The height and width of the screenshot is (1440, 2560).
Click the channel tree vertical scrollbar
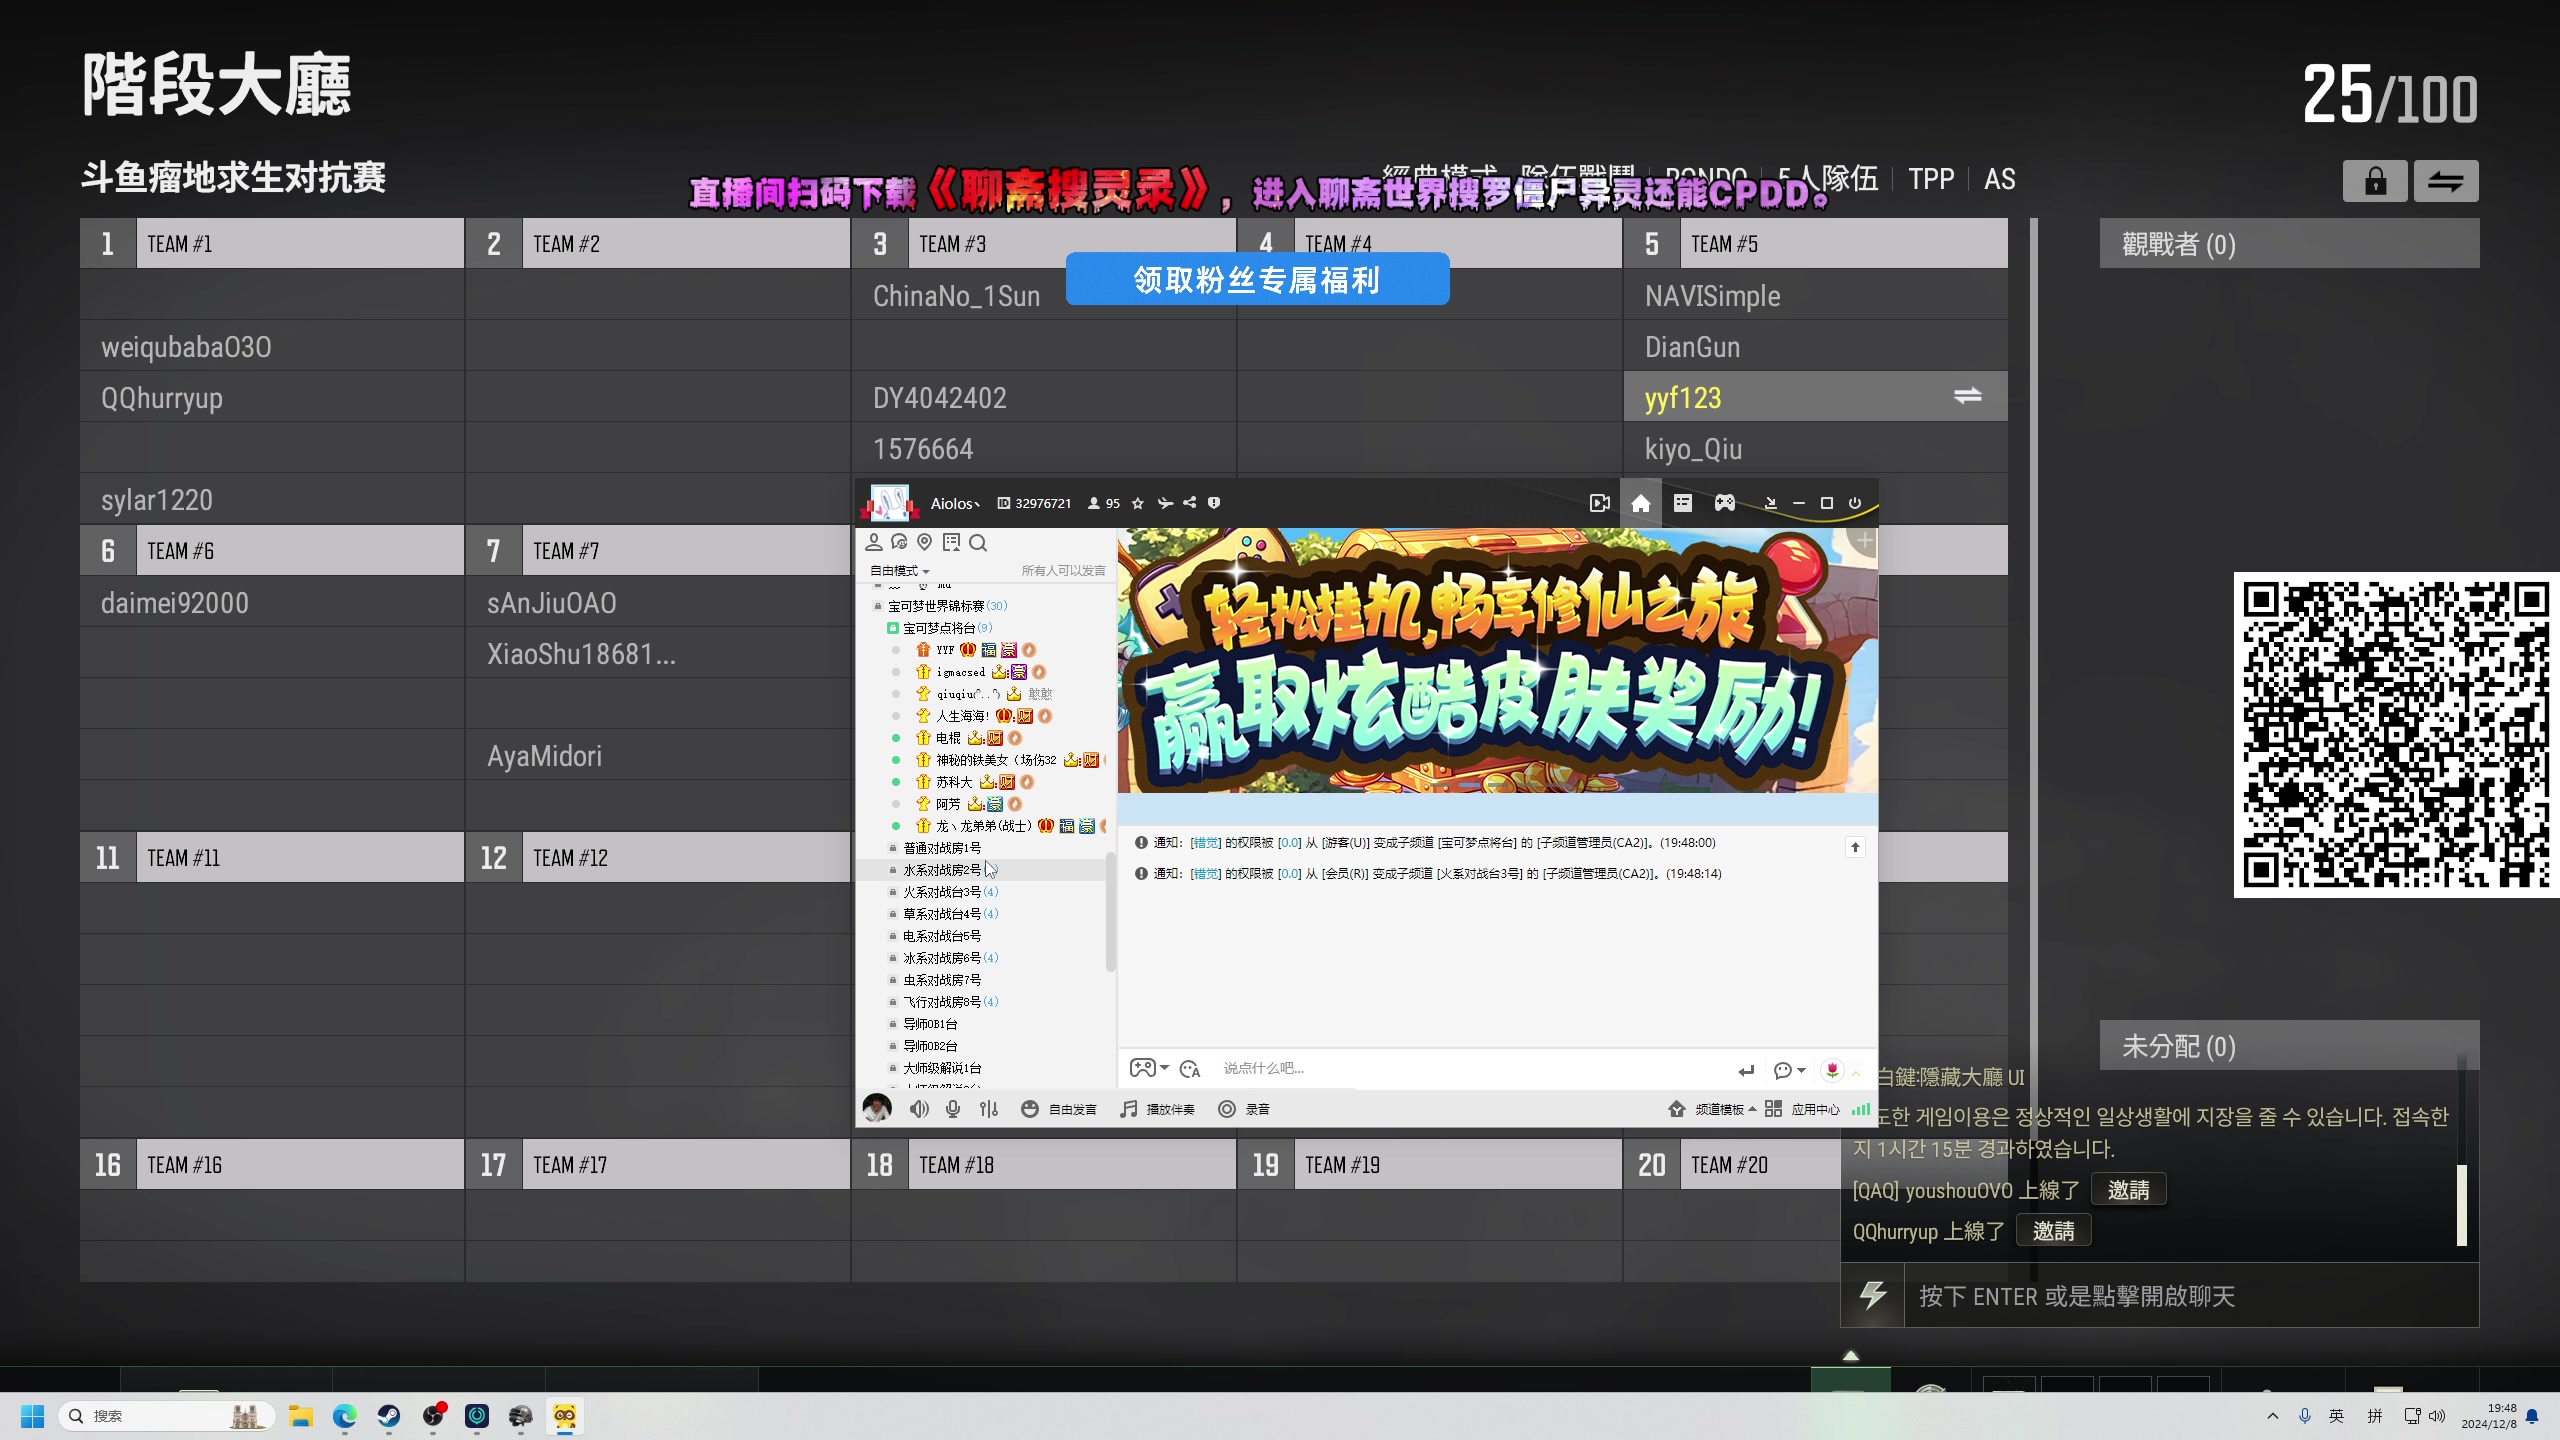1110,910
